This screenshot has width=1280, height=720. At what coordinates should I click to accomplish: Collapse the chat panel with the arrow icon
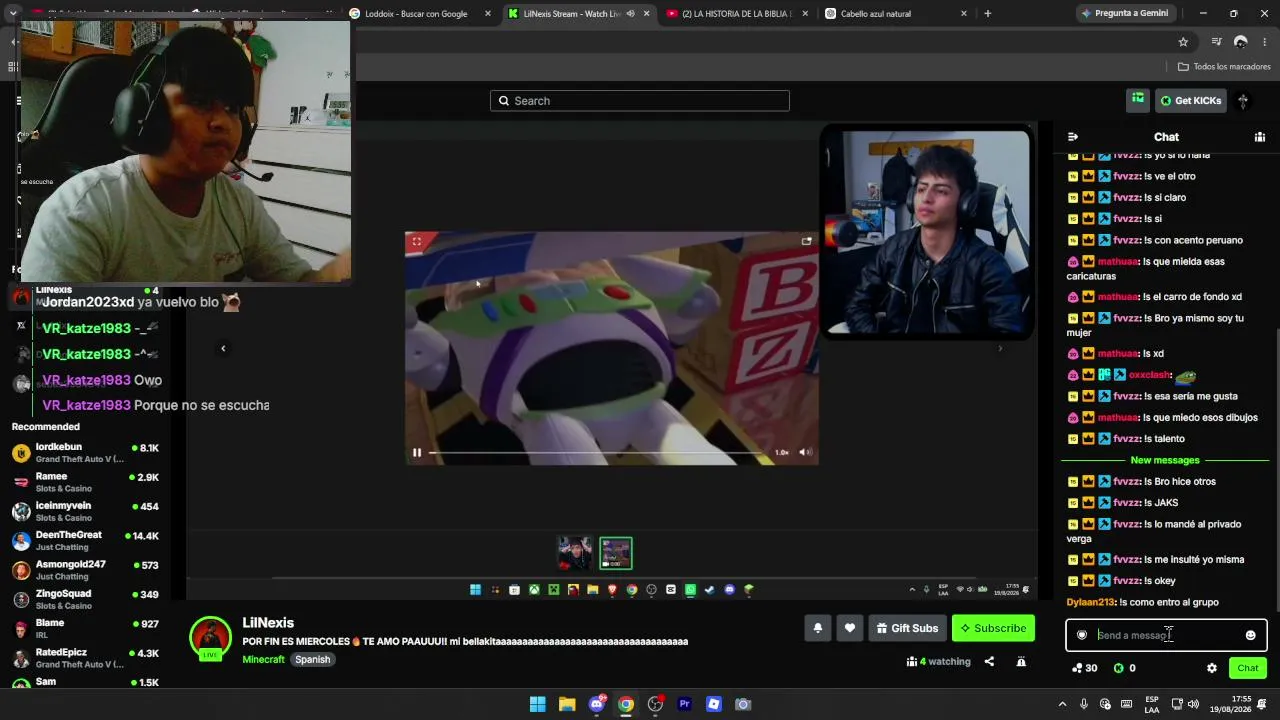1073,137
